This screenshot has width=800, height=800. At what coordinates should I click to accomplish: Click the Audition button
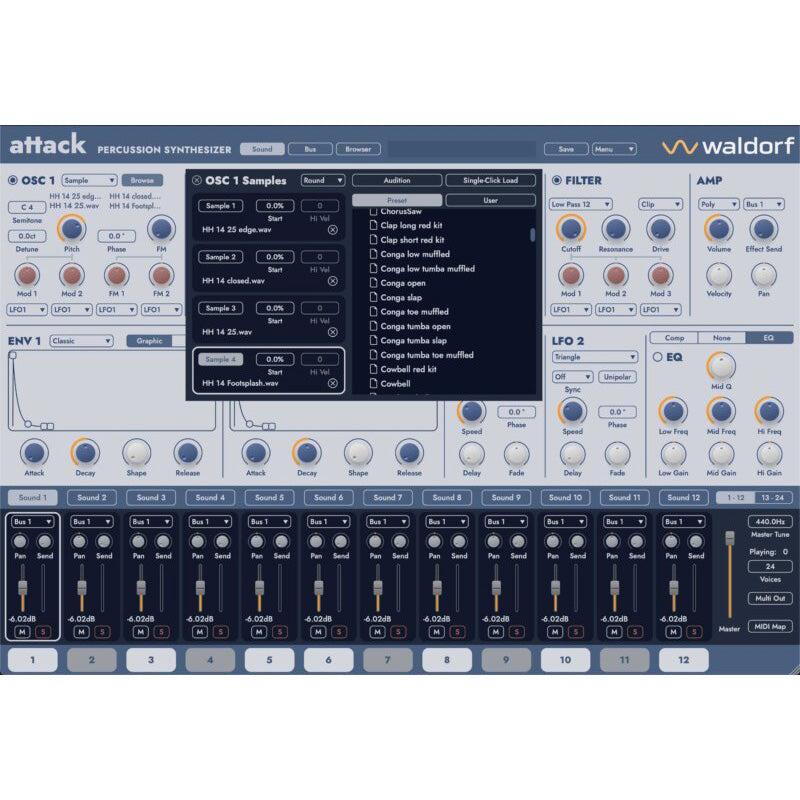398,181
